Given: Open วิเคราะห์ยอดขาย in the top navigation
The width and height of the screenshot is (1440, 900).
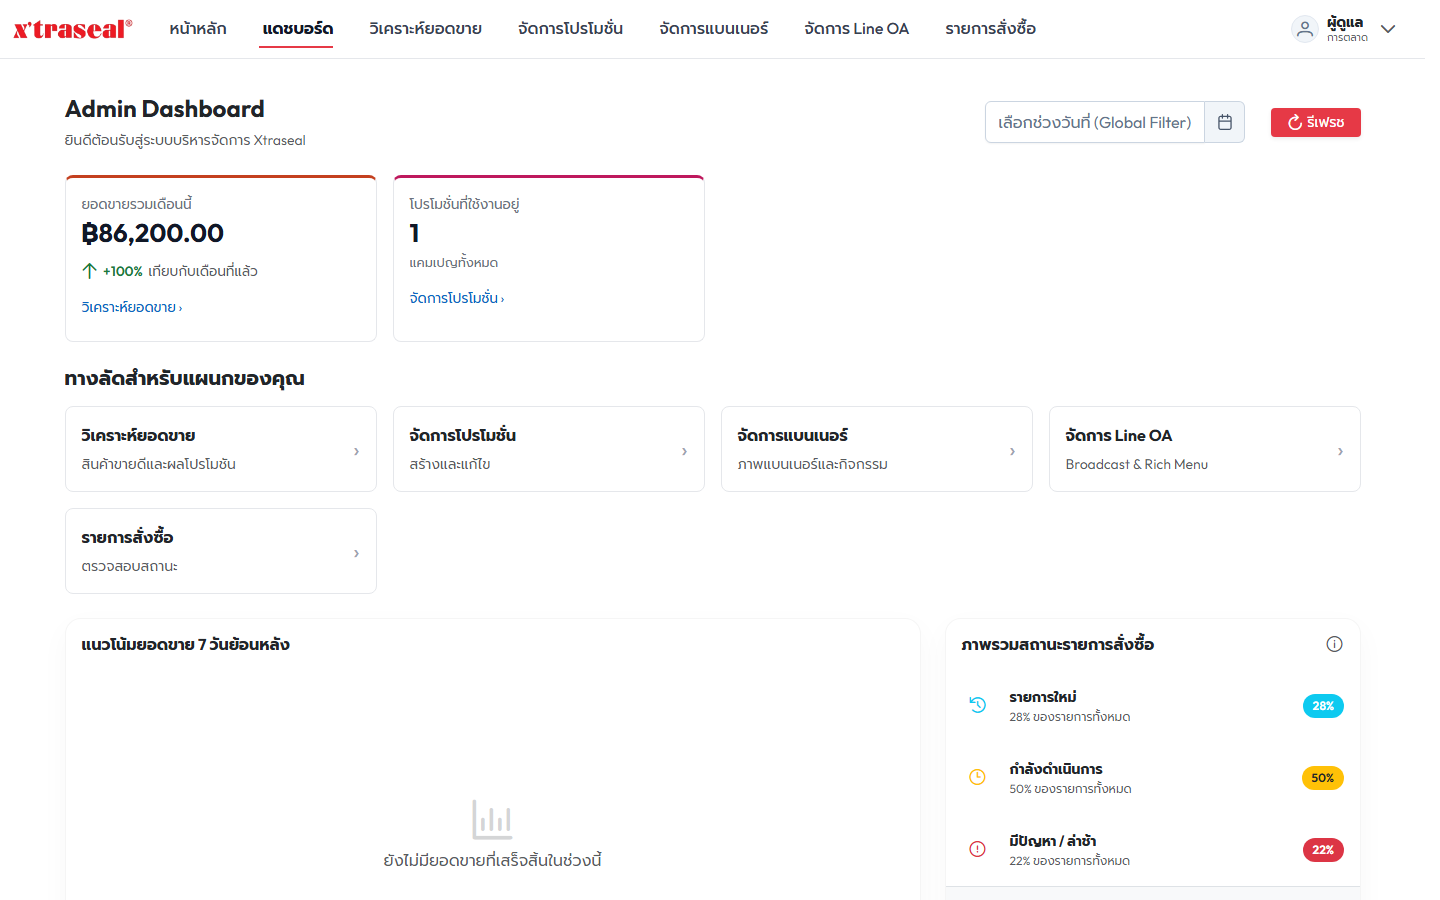Looking at the screenshot, I should tap(425, 29).
